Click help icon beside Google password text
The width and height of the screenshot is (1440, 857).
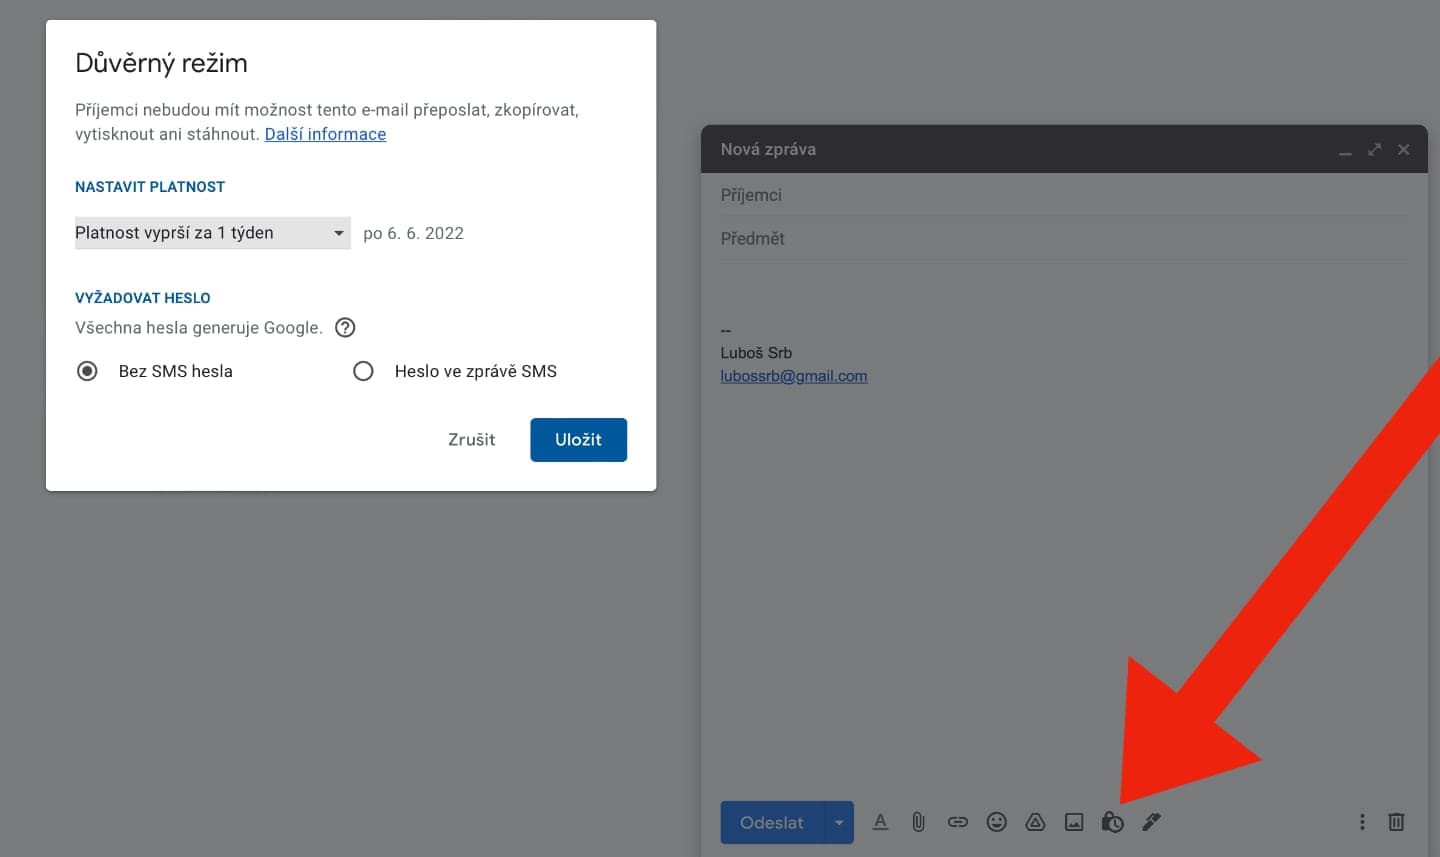coord(345,328)
